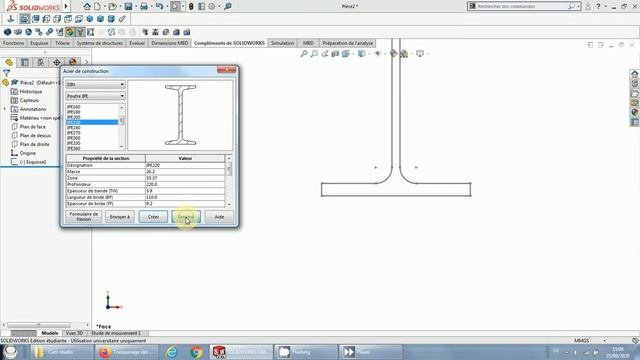Click the properties table scrollbar
Viewport: 640px width, 360px height.
pos(229,181)
